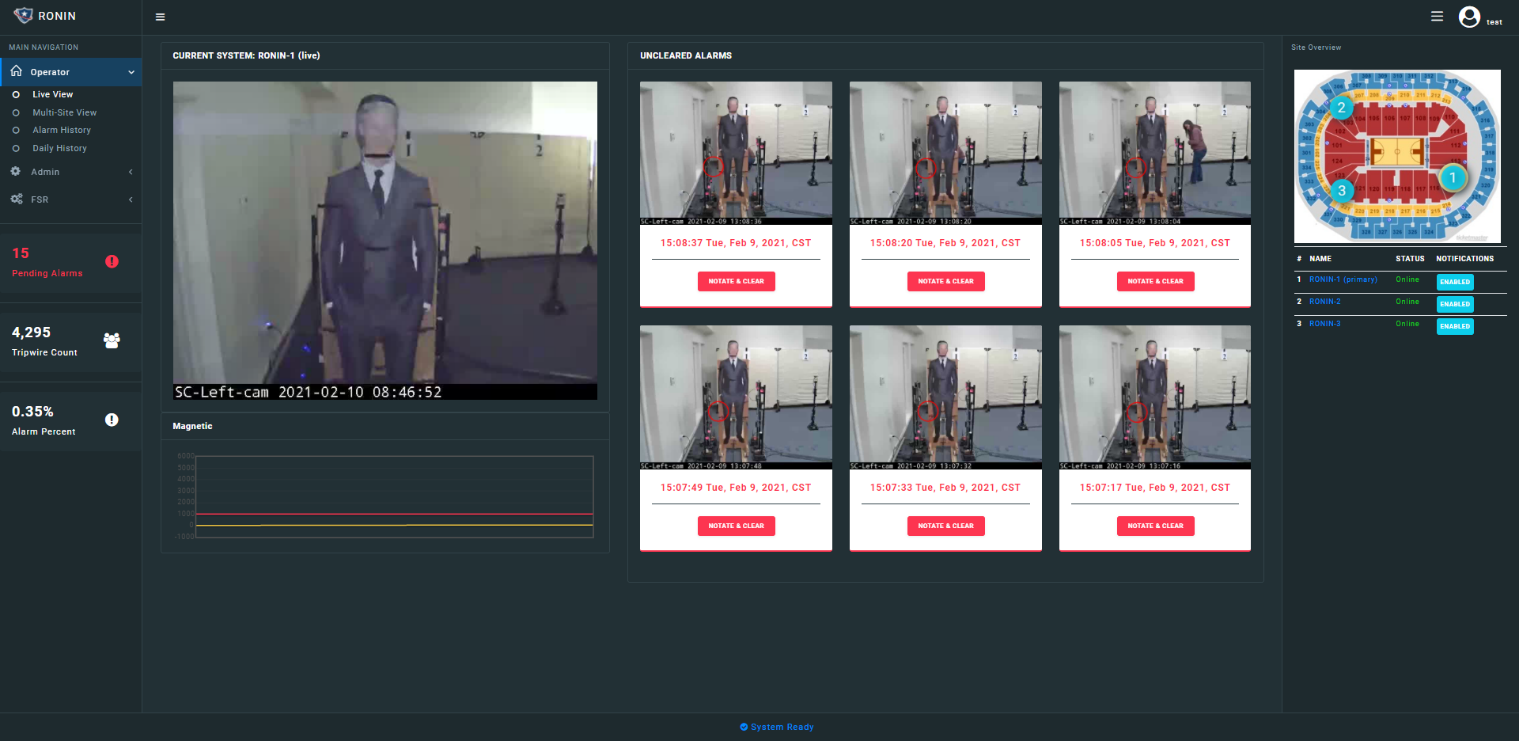Viewport: 1519px width, 741px height.
Task: Toggle the sidebar hamburger menu icon
Action: [160, 17]
